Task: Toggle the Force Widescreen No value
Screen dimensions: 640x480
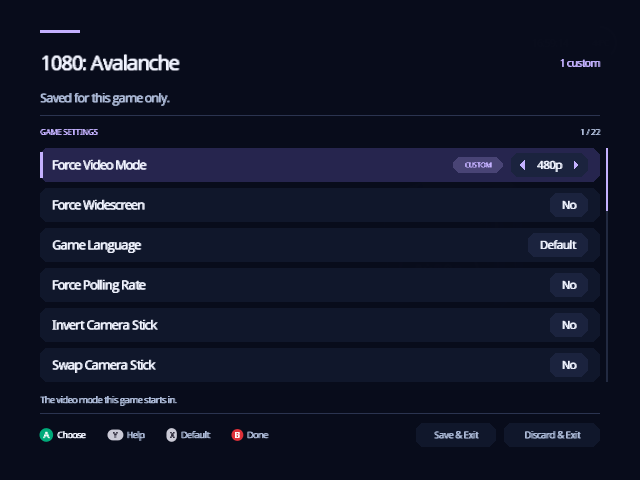Action: click(x=569, y=205)
